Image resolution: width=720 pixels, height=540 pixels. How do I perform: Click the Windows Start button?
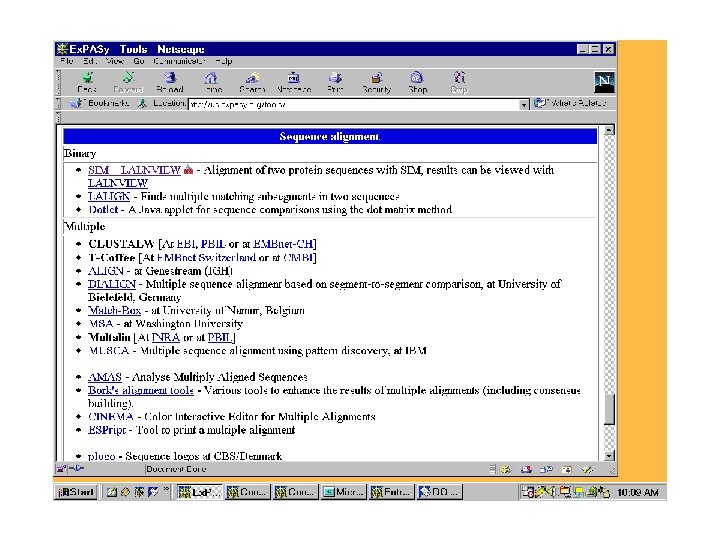pos(76,492)
